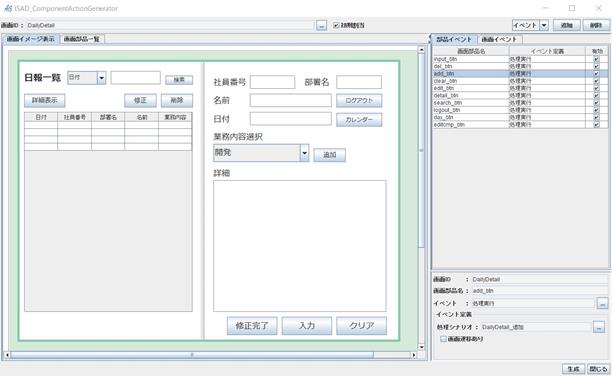Select the edit_btn row in the event table
This screenshot has width=612, height=376.
point(520,88)
